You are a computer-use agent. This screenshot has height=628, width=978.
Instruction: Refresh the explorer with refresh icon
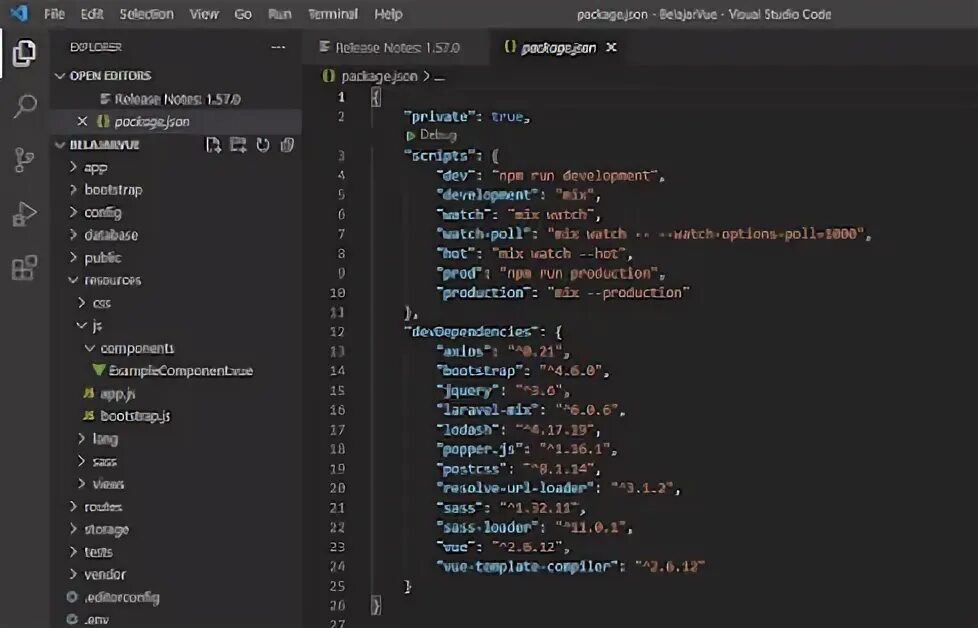coord(263,145)
